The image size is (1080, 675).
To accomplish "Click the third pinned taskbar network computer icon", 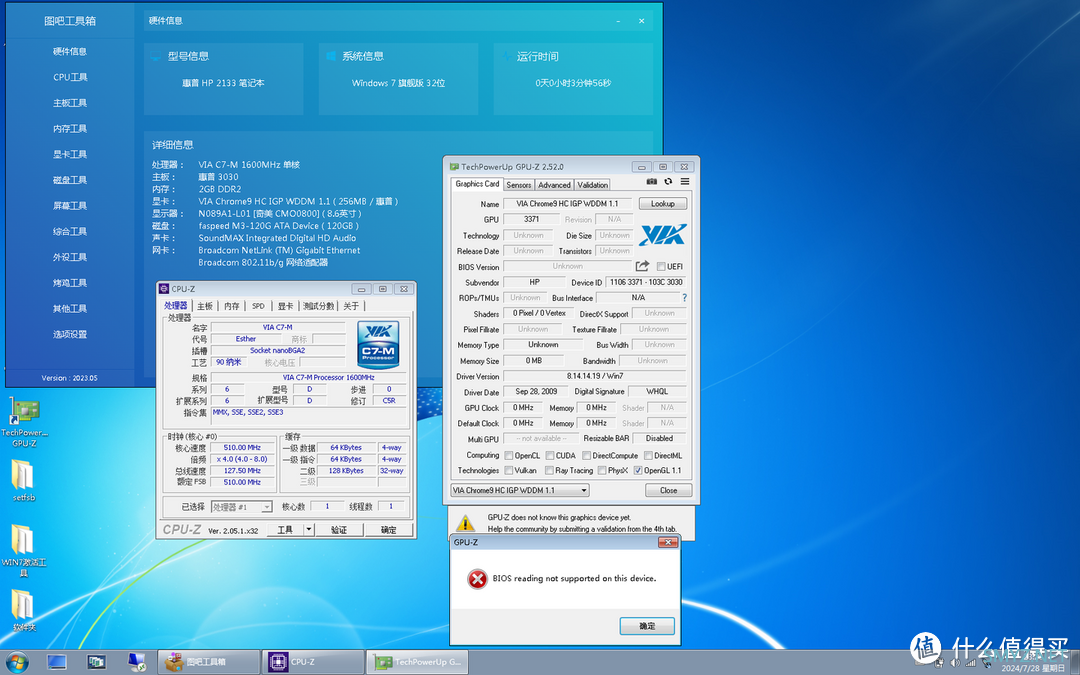I will pos(136,662).
